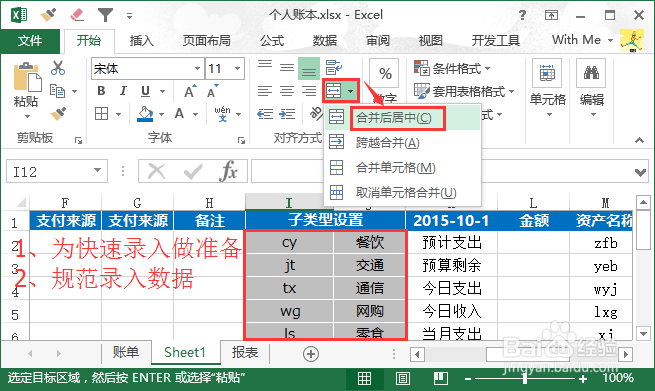The image size is (655, 391).
Task: Expand the formula bar chevron
Action: coord(640,172)
